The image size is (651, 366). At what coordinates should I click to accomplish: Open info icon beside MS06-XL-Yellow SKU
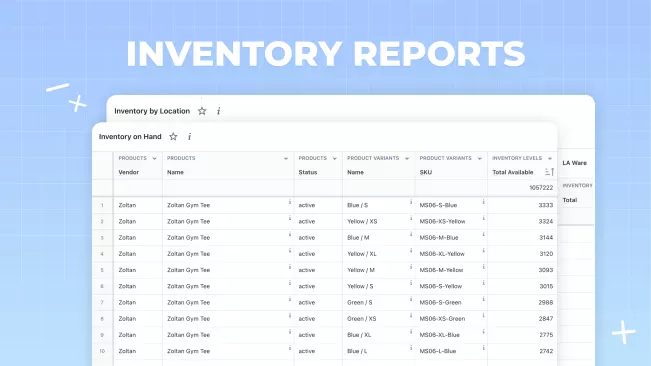[483, 251]
